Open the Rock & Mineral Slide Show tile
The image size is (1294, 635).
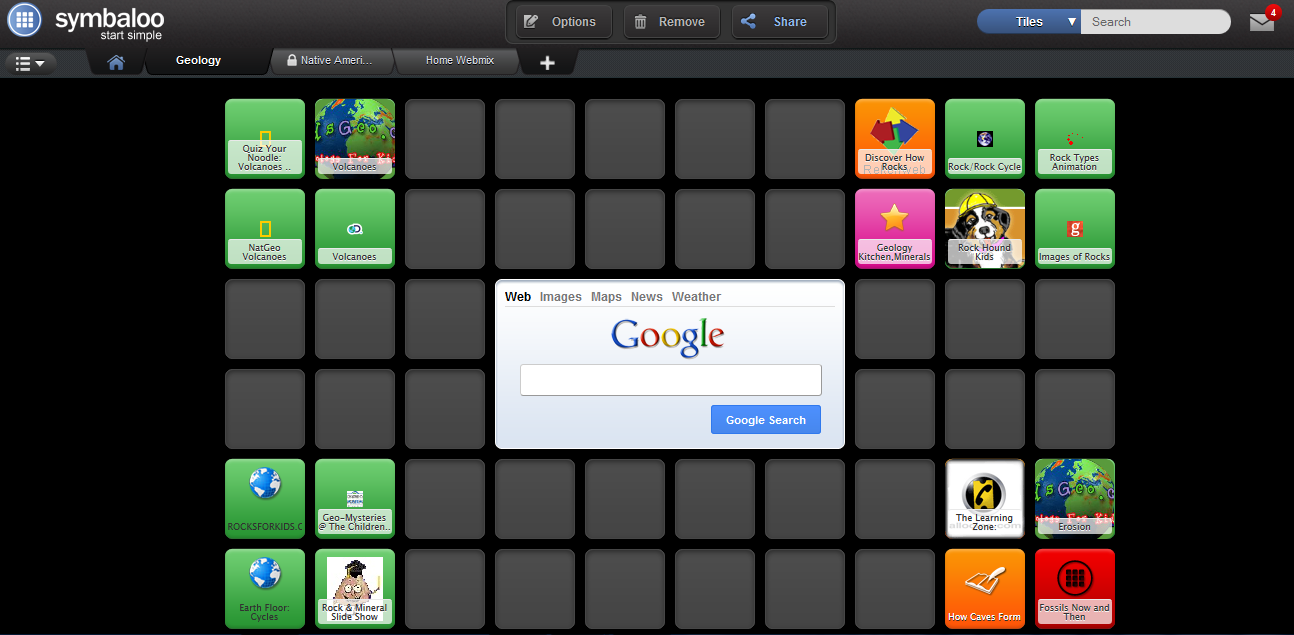[x=355, y=589]
